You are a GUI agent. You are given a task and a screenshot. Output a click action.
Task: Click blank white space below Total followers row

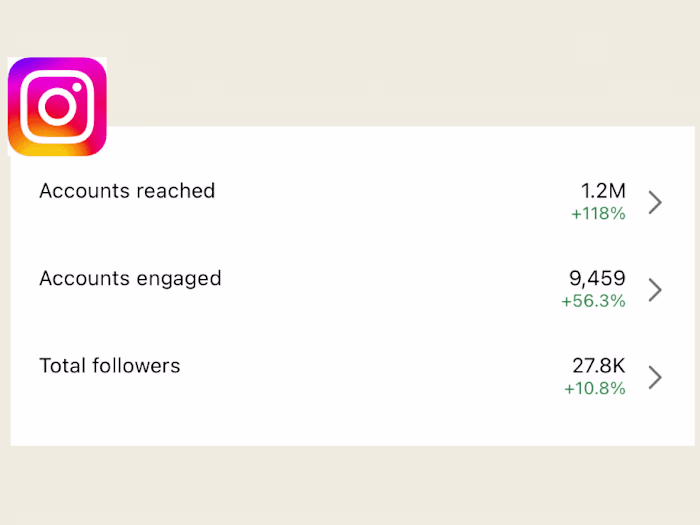coord(350,422)
